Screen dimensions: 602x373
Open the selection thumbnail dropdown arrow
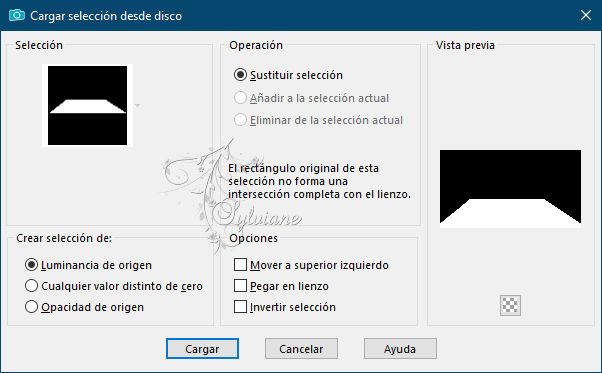pos(137,105)
